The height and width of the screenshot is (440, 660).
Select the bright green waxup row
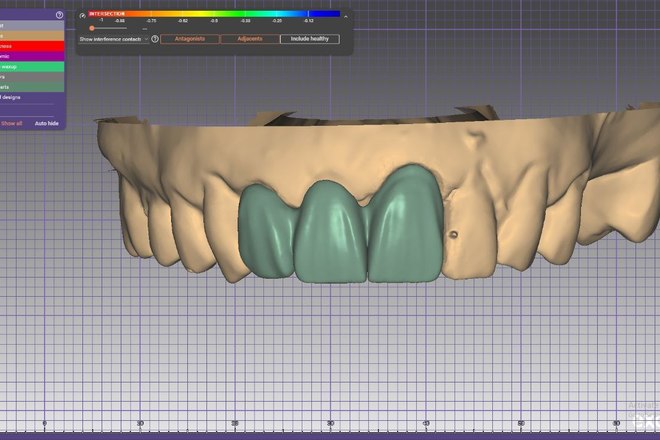tap(30, 67)
